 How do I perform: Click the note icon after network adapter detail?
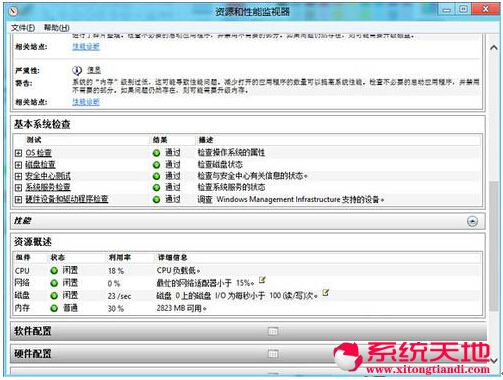point(262,280)
